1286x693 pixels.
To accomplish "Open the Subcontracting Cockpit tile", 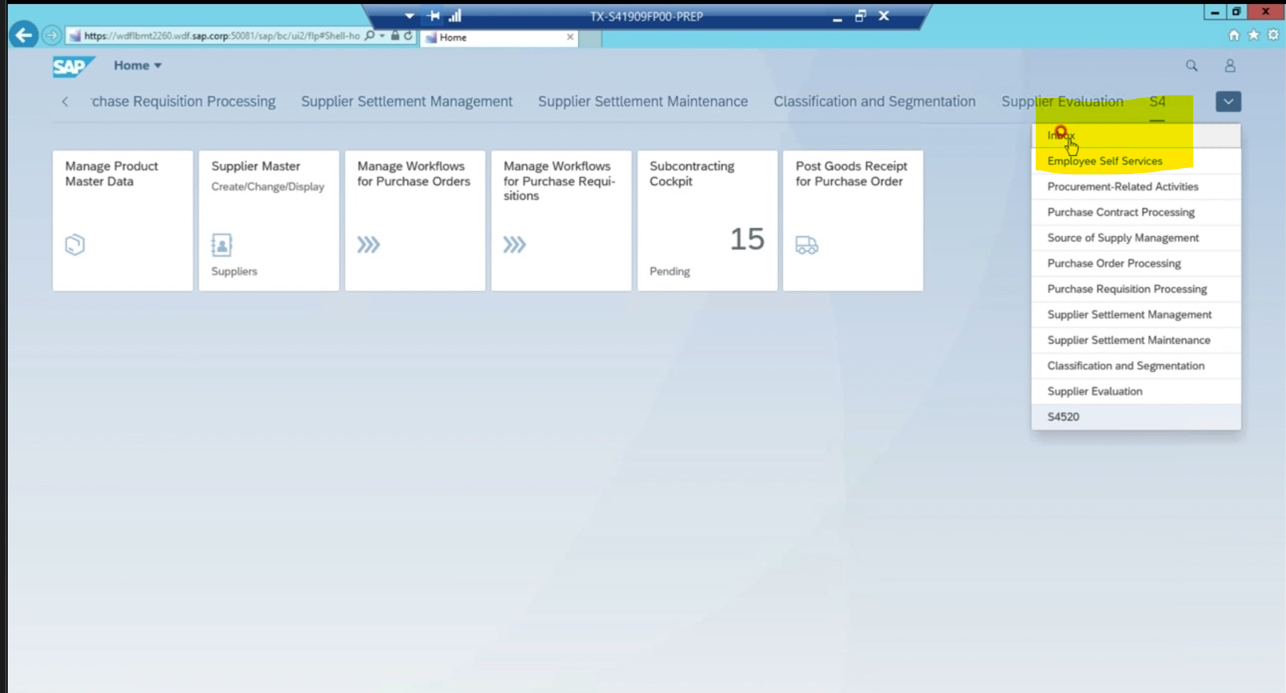I will [x=707, y=221].
